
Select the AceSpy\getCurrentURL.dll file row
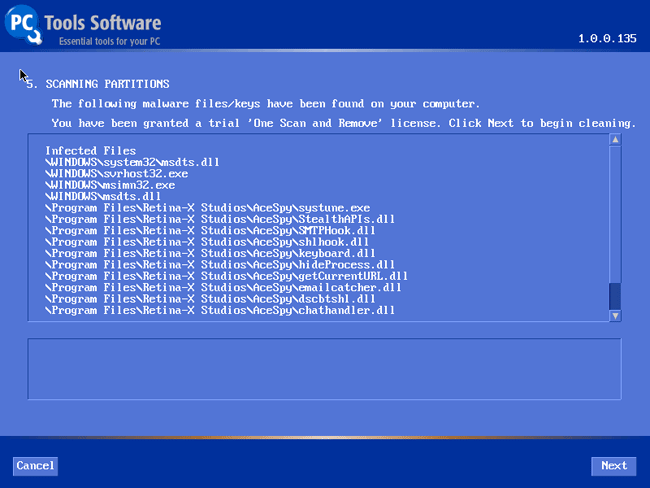coord(226,276)
